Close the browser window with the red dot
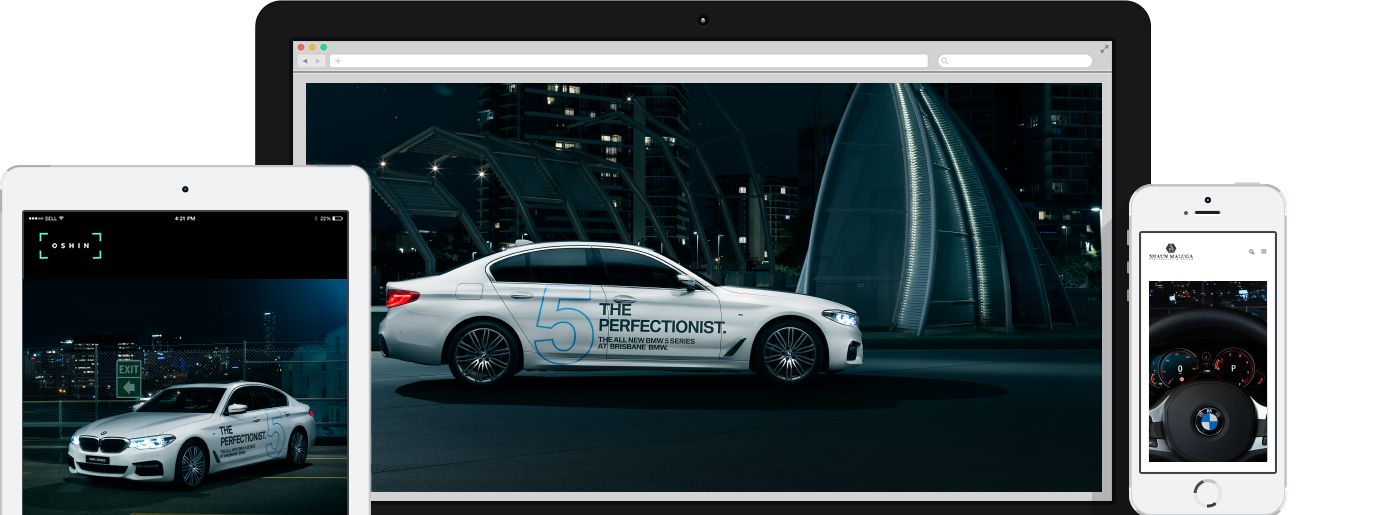Image resolution: width=1397 pixels, height=515 pixels. pos(301,47)
